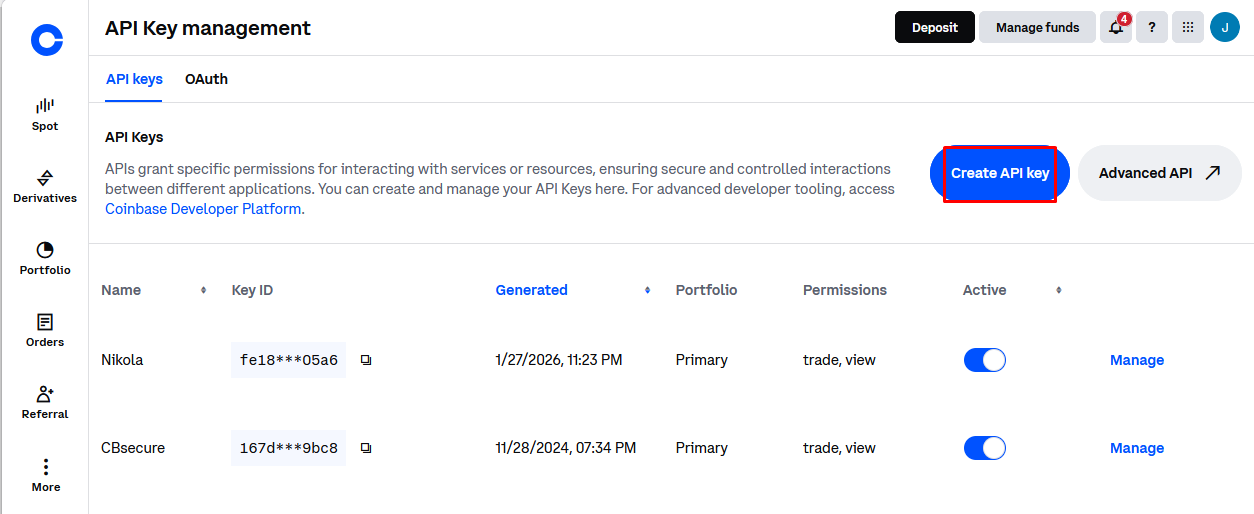The image size is (1254, 514).
Task: Click the 11/28/2024, 07:34 PM date
Action: click(566, 448)
